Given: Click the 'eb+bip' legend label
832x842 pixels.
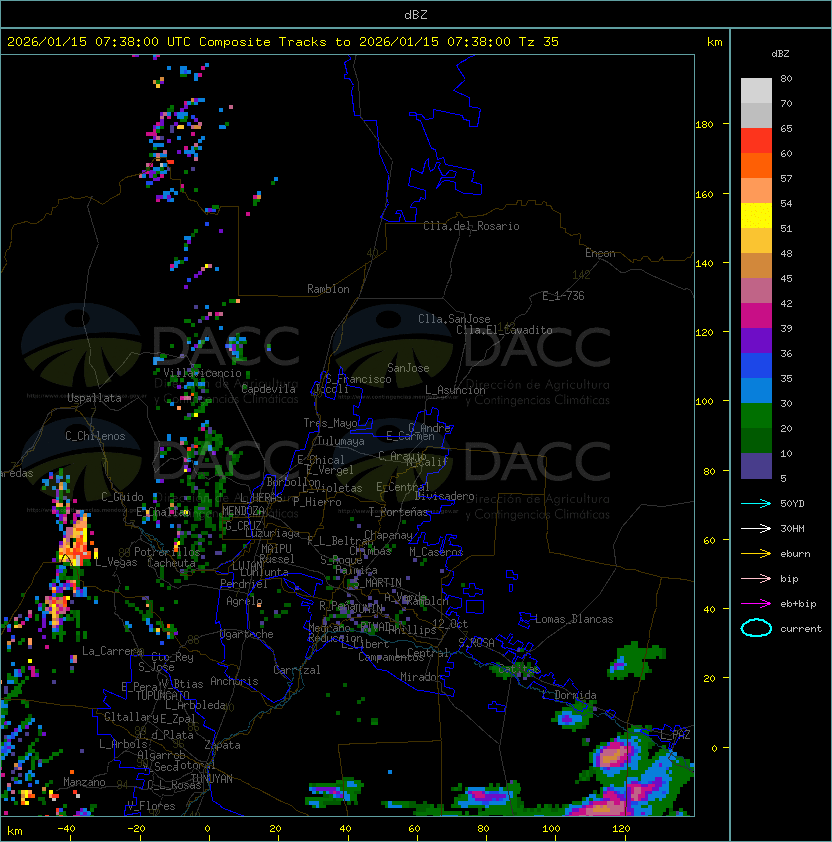Looking at the screenshot, I should (798, 604).
